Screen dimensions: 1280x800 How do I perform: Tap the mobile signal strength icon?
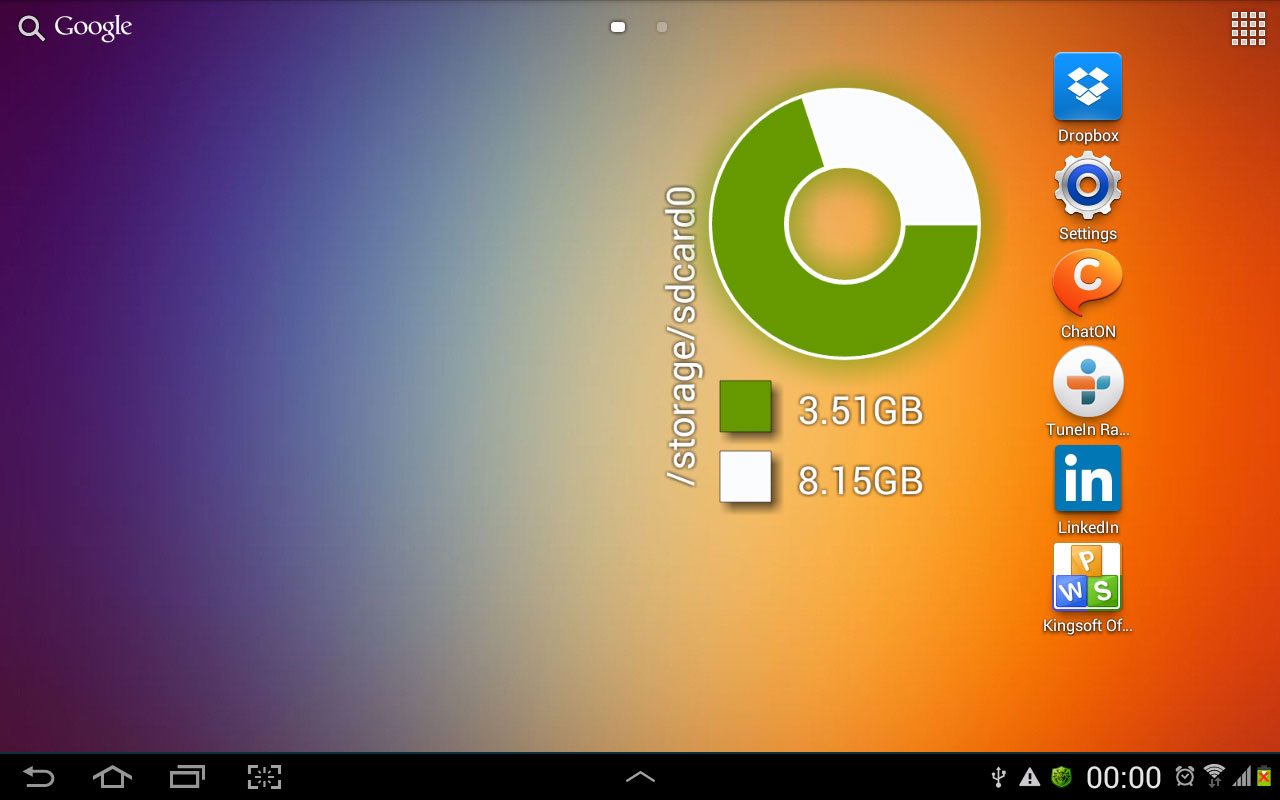point(1242,777)
